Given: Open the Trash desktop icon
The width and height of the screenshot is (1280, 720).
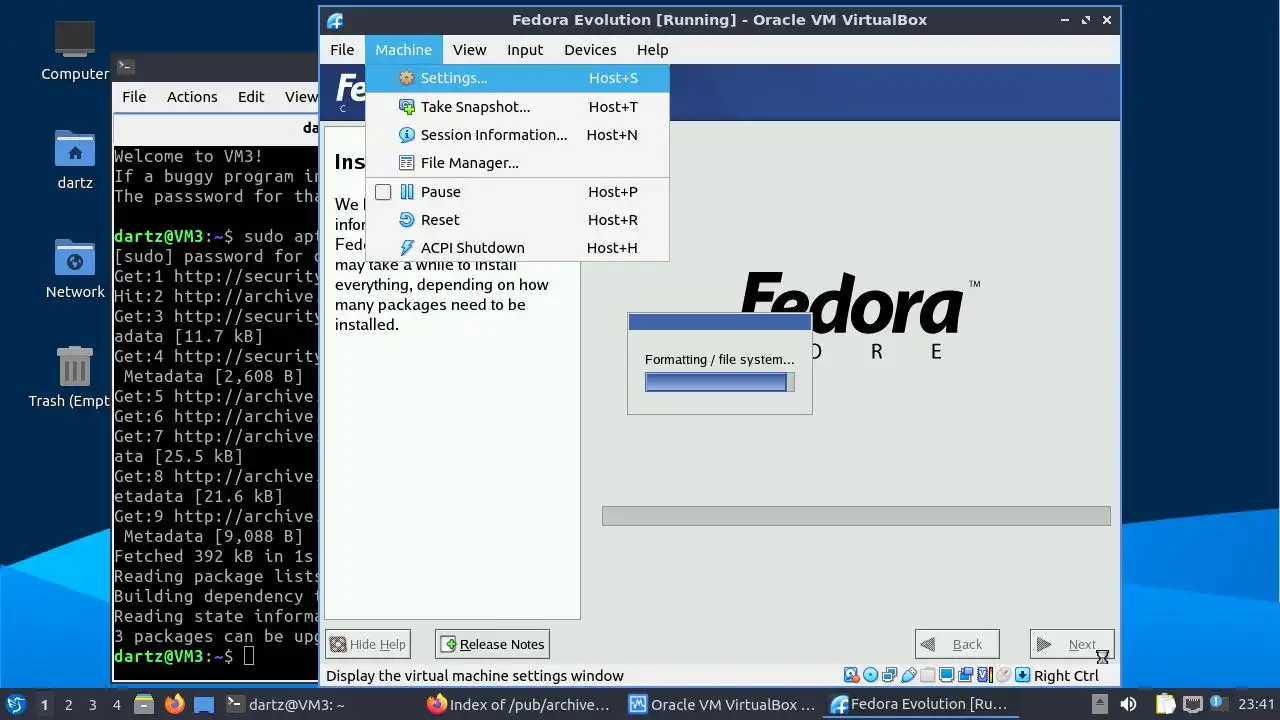Looking at the screenshot, I should [x=75, y=377].
